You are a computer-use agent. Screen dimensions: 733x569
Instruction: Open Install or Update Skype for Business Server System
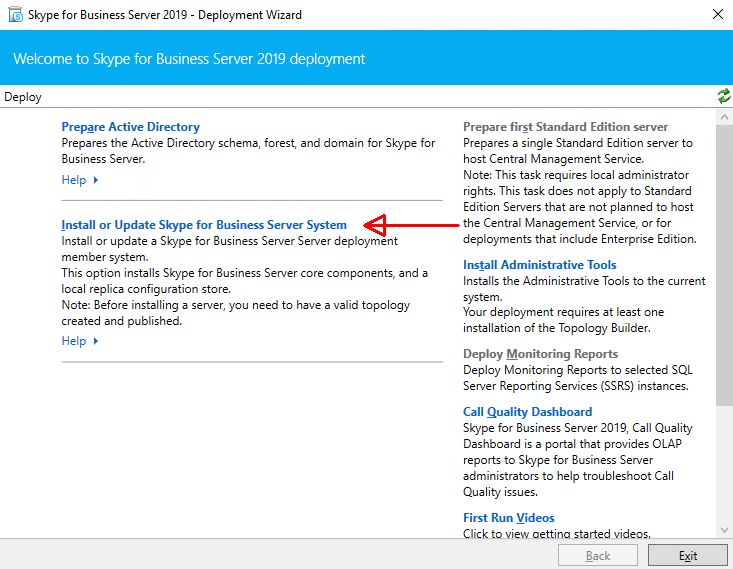point(204,225)
